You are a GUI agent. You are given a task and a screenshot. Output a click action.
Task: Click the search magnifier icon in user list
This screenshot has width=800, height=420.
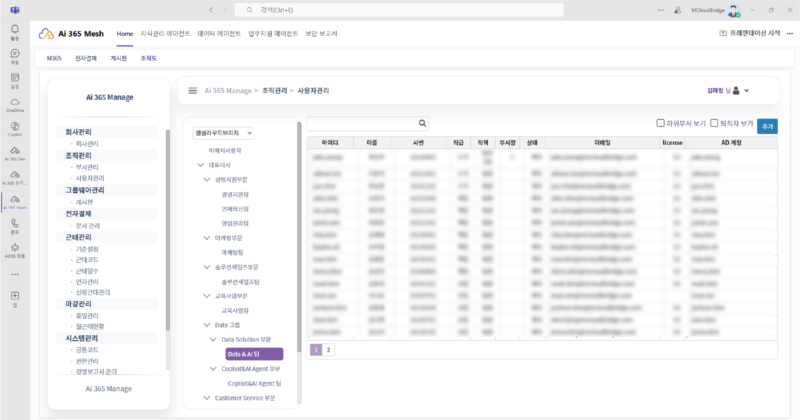pyautogui.click(x=423, y=124)
